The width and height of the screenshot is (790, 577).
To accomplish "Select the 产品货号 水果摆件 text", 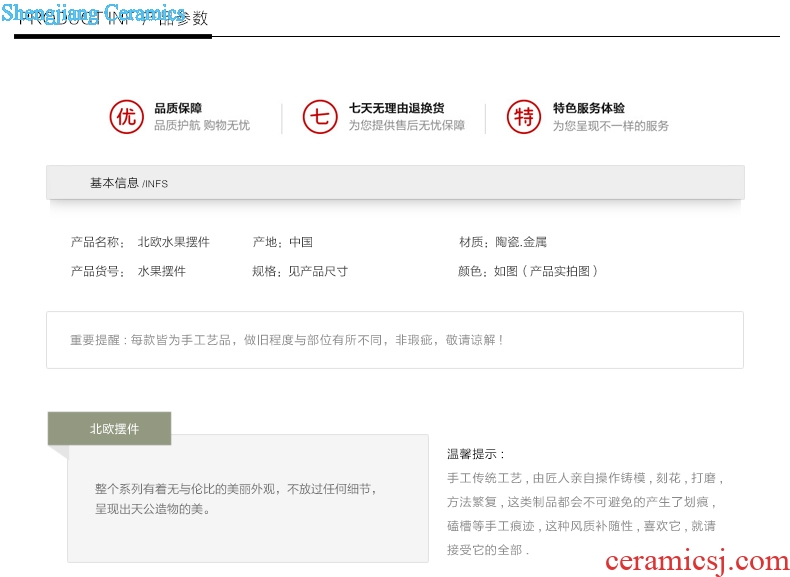I will pyautogui.click(x=128, y=271).
